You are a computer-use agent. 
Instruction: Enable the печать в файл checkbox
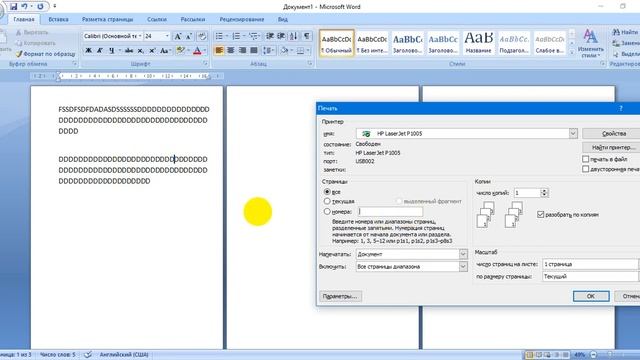pos(585,159)
